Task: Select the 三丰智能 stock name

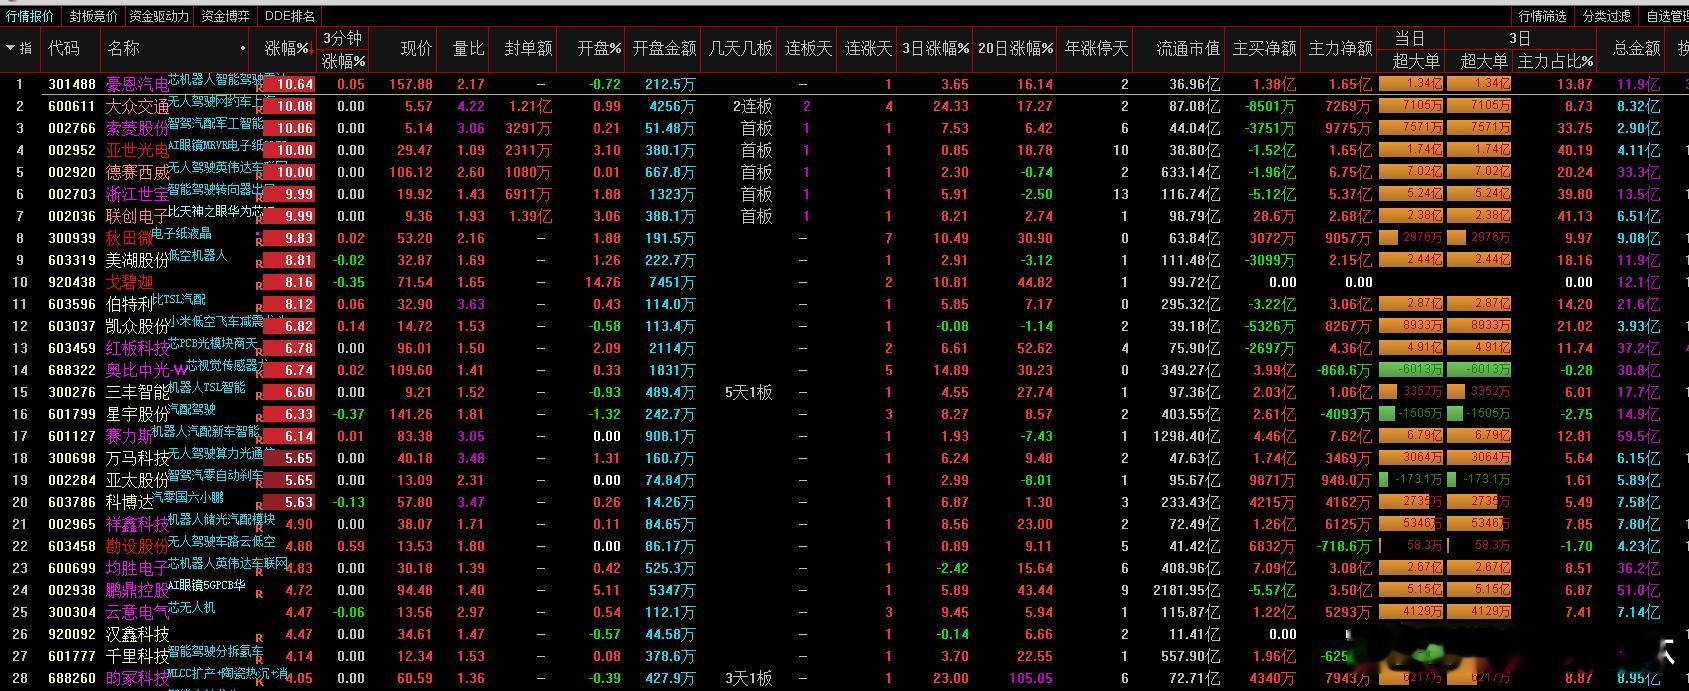Action: click(x=138, y=392)
